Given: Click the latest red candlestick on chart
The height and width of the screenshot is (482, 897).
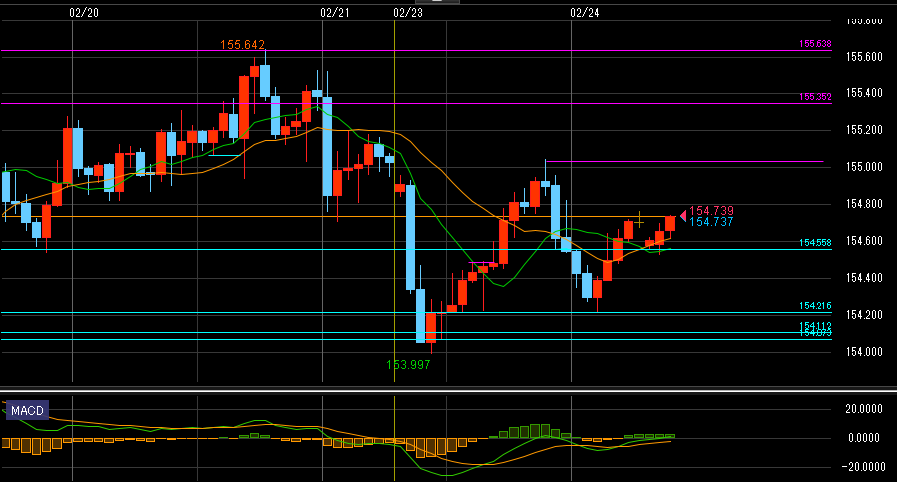Looking at the screenshot, I should click(670, 224).
